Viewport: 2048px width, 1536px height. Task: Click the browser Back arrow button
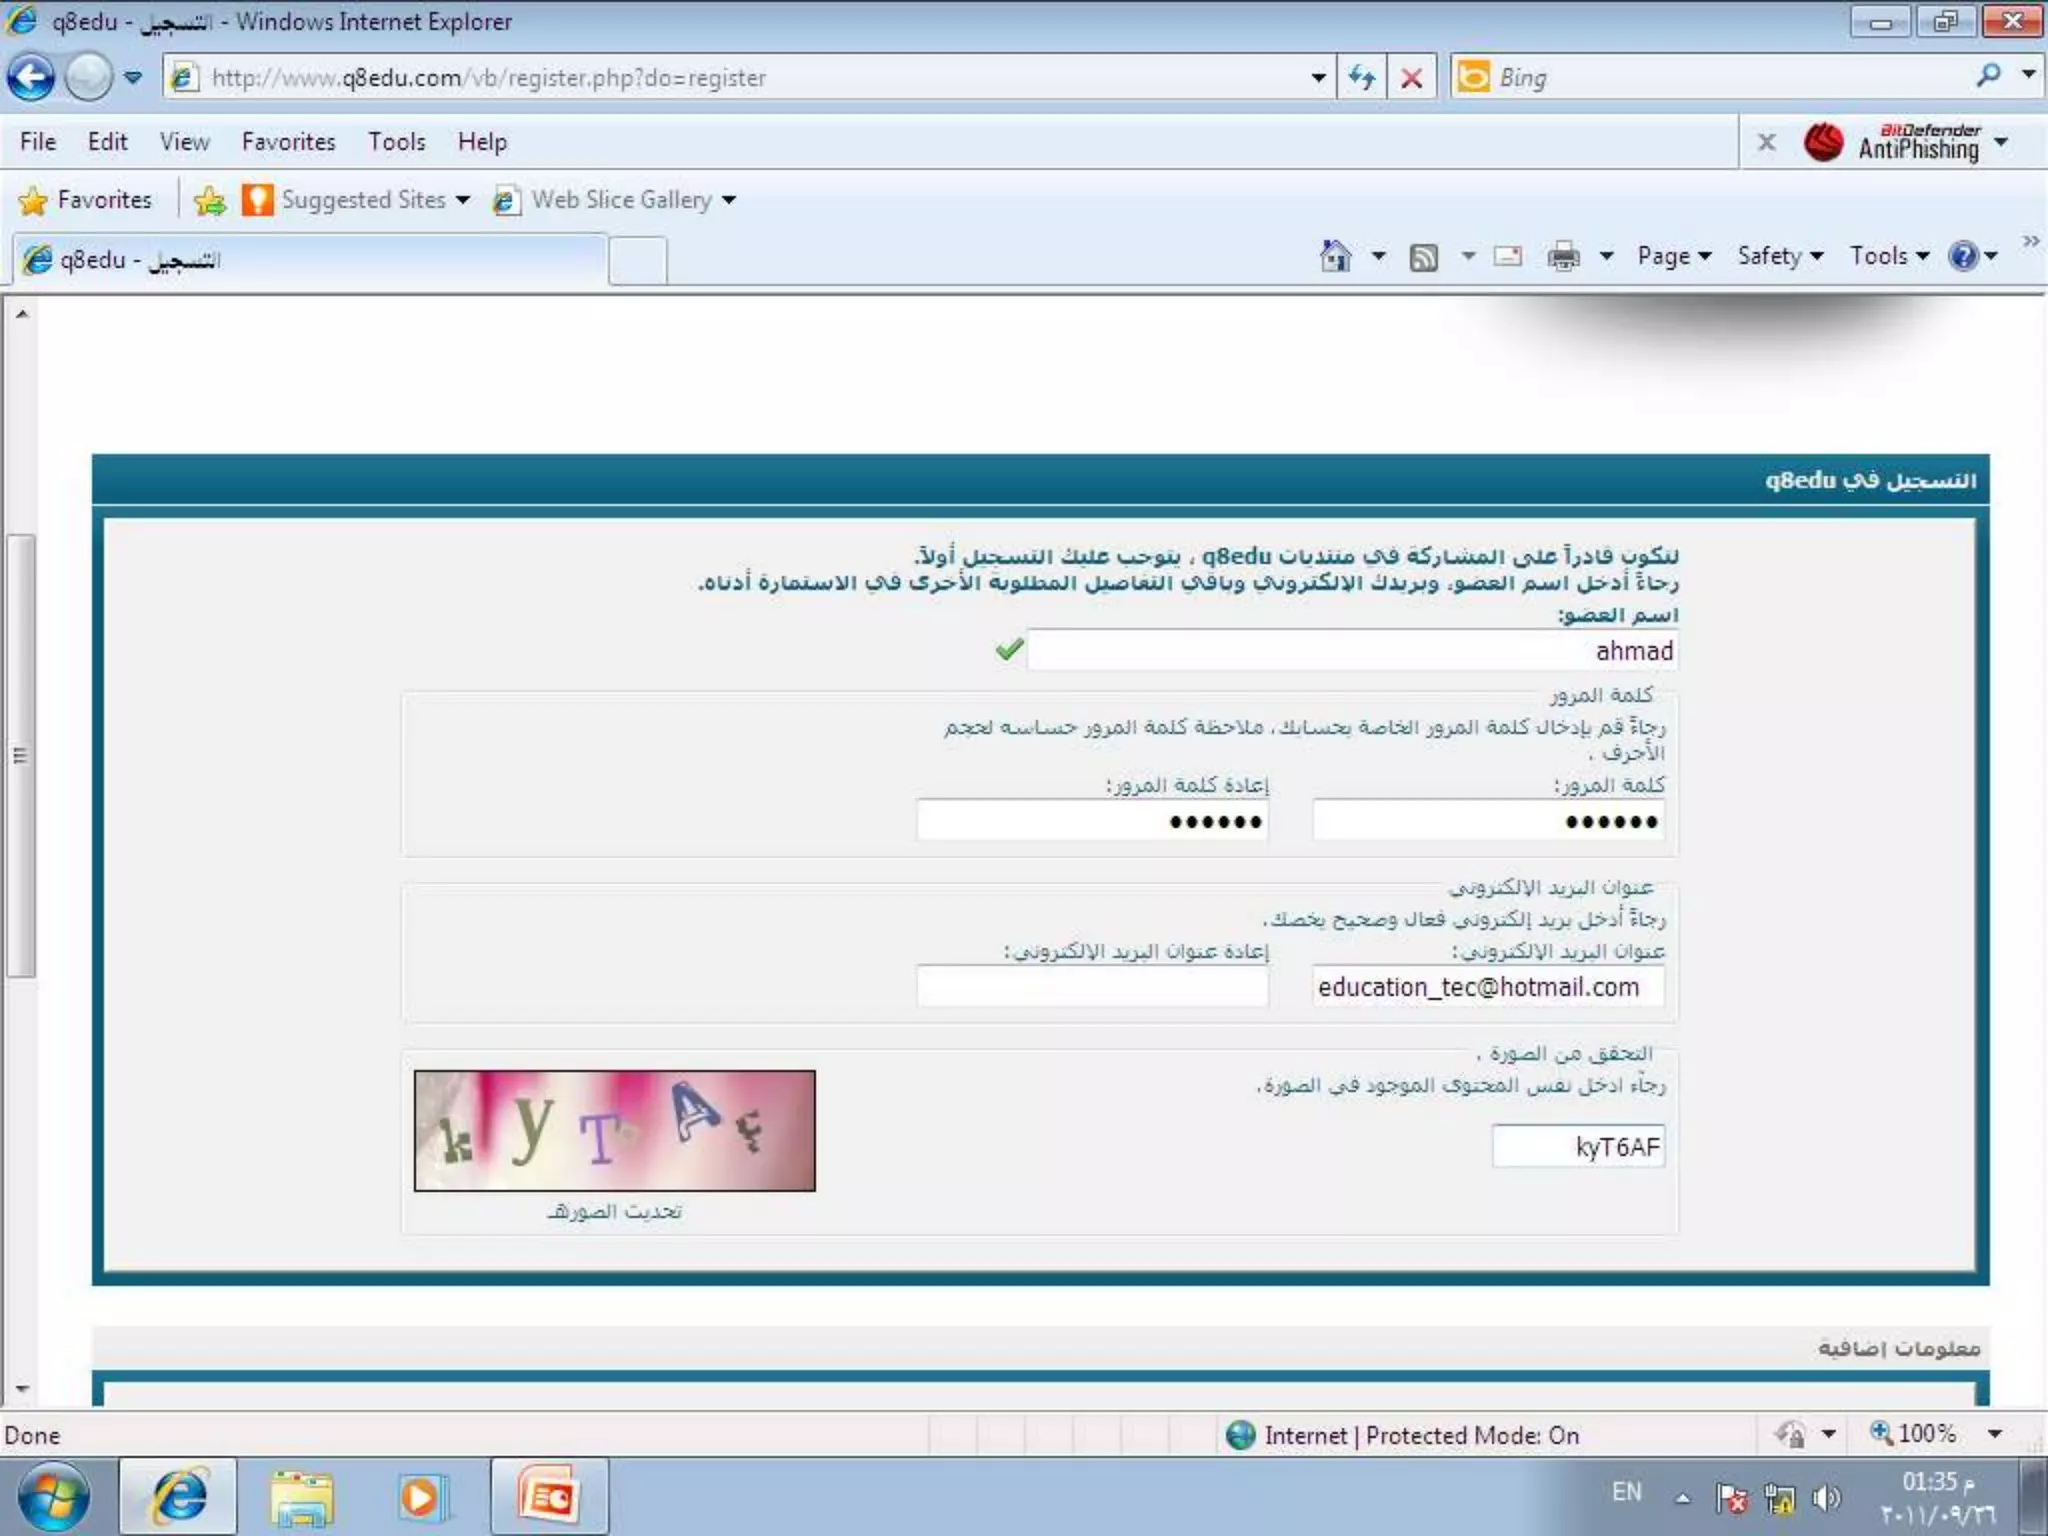click(x=31, y=77)
